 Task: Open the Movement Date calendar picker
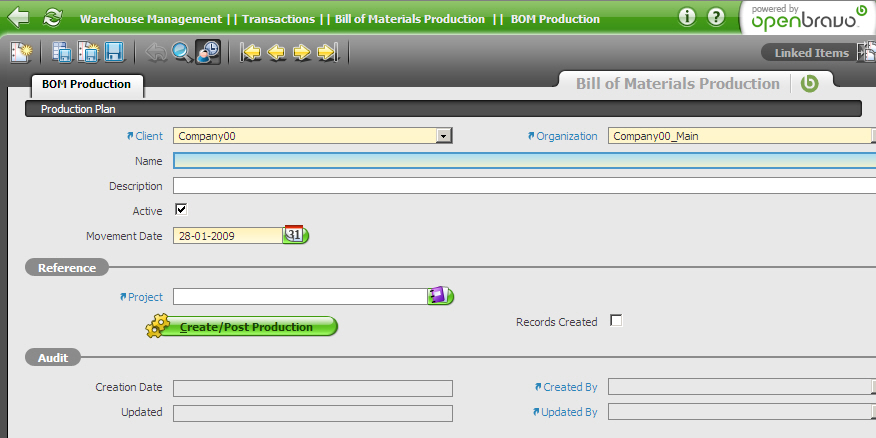296,235
